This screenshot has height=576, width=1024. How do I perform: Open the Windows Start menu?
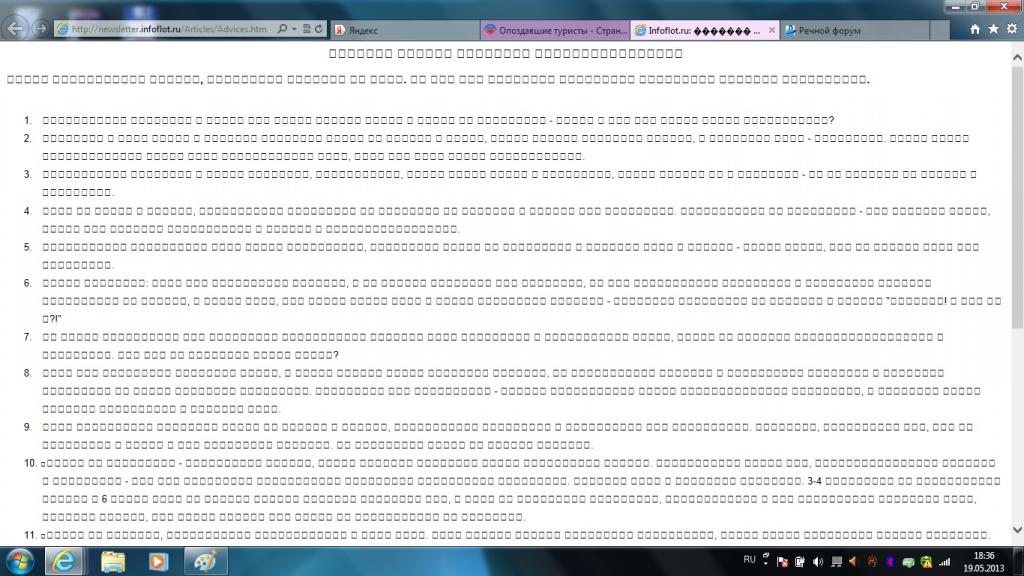pyautogui.click(x=20, y=561)
